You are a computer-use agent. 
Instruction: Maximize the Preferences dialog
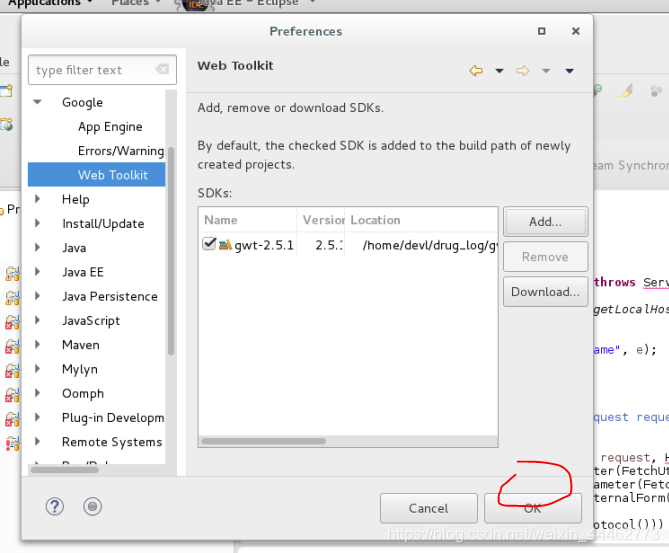pyautogui.click(x=541, y=31)
